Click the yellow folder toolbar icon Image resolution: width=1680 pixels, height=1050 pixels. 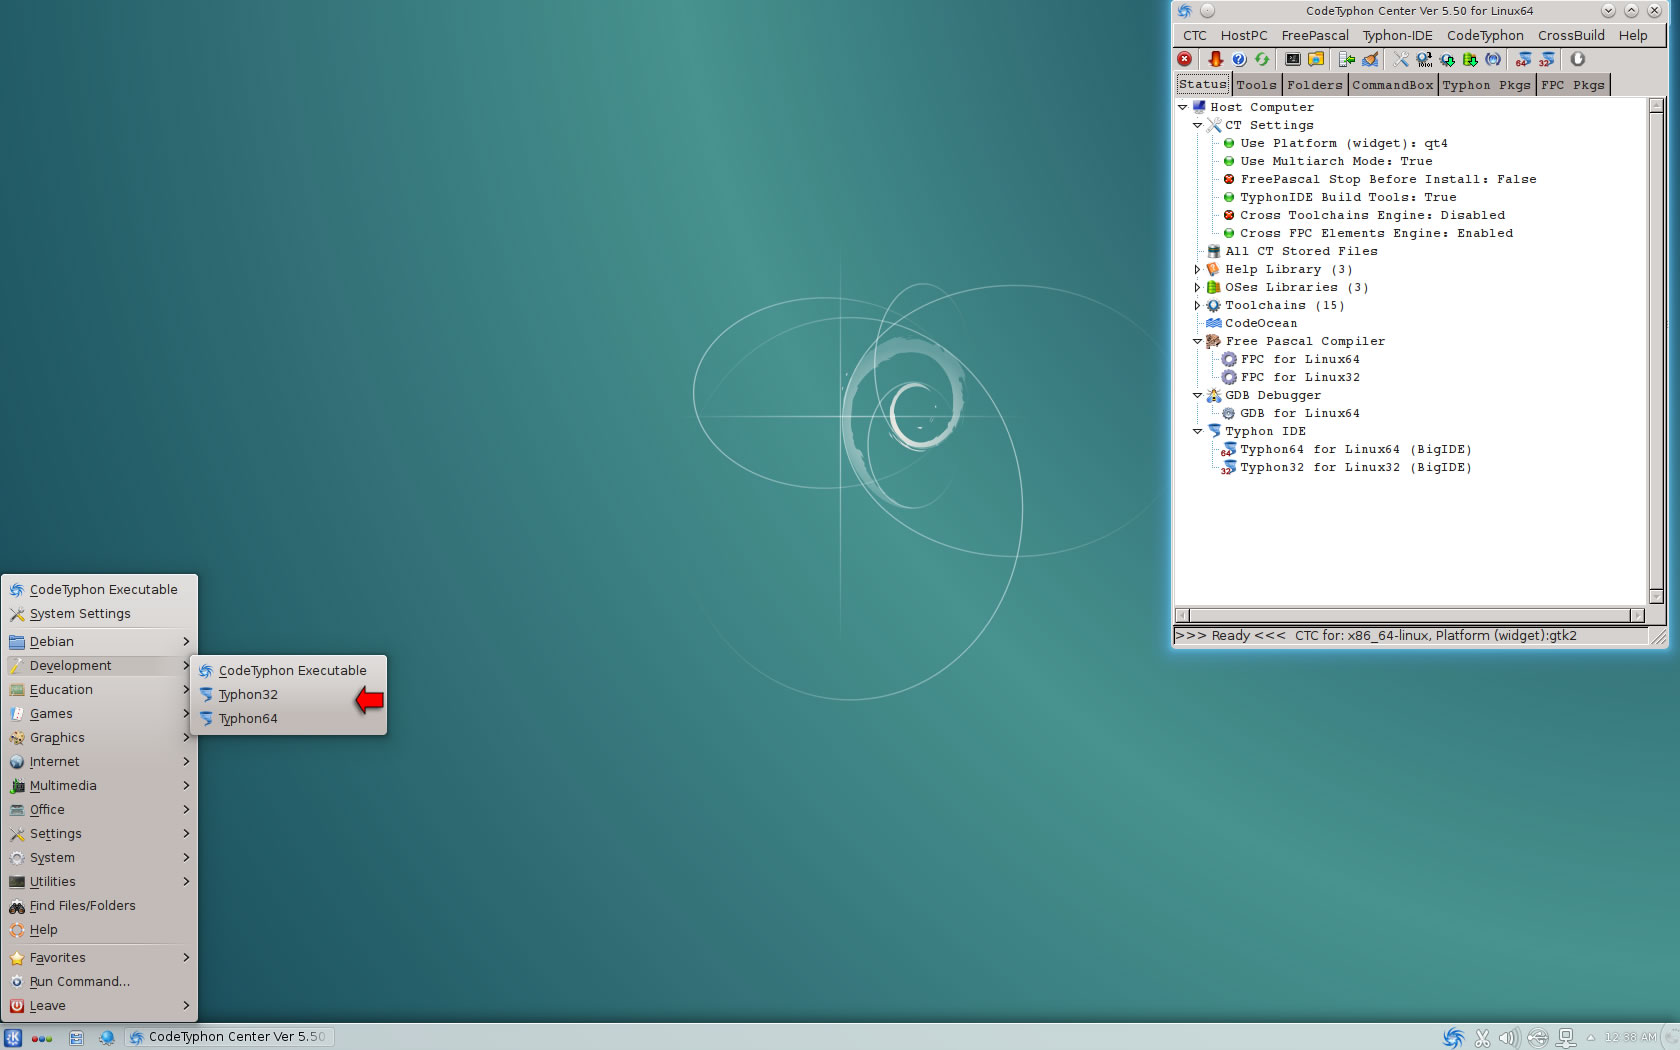click(1316, 60)
